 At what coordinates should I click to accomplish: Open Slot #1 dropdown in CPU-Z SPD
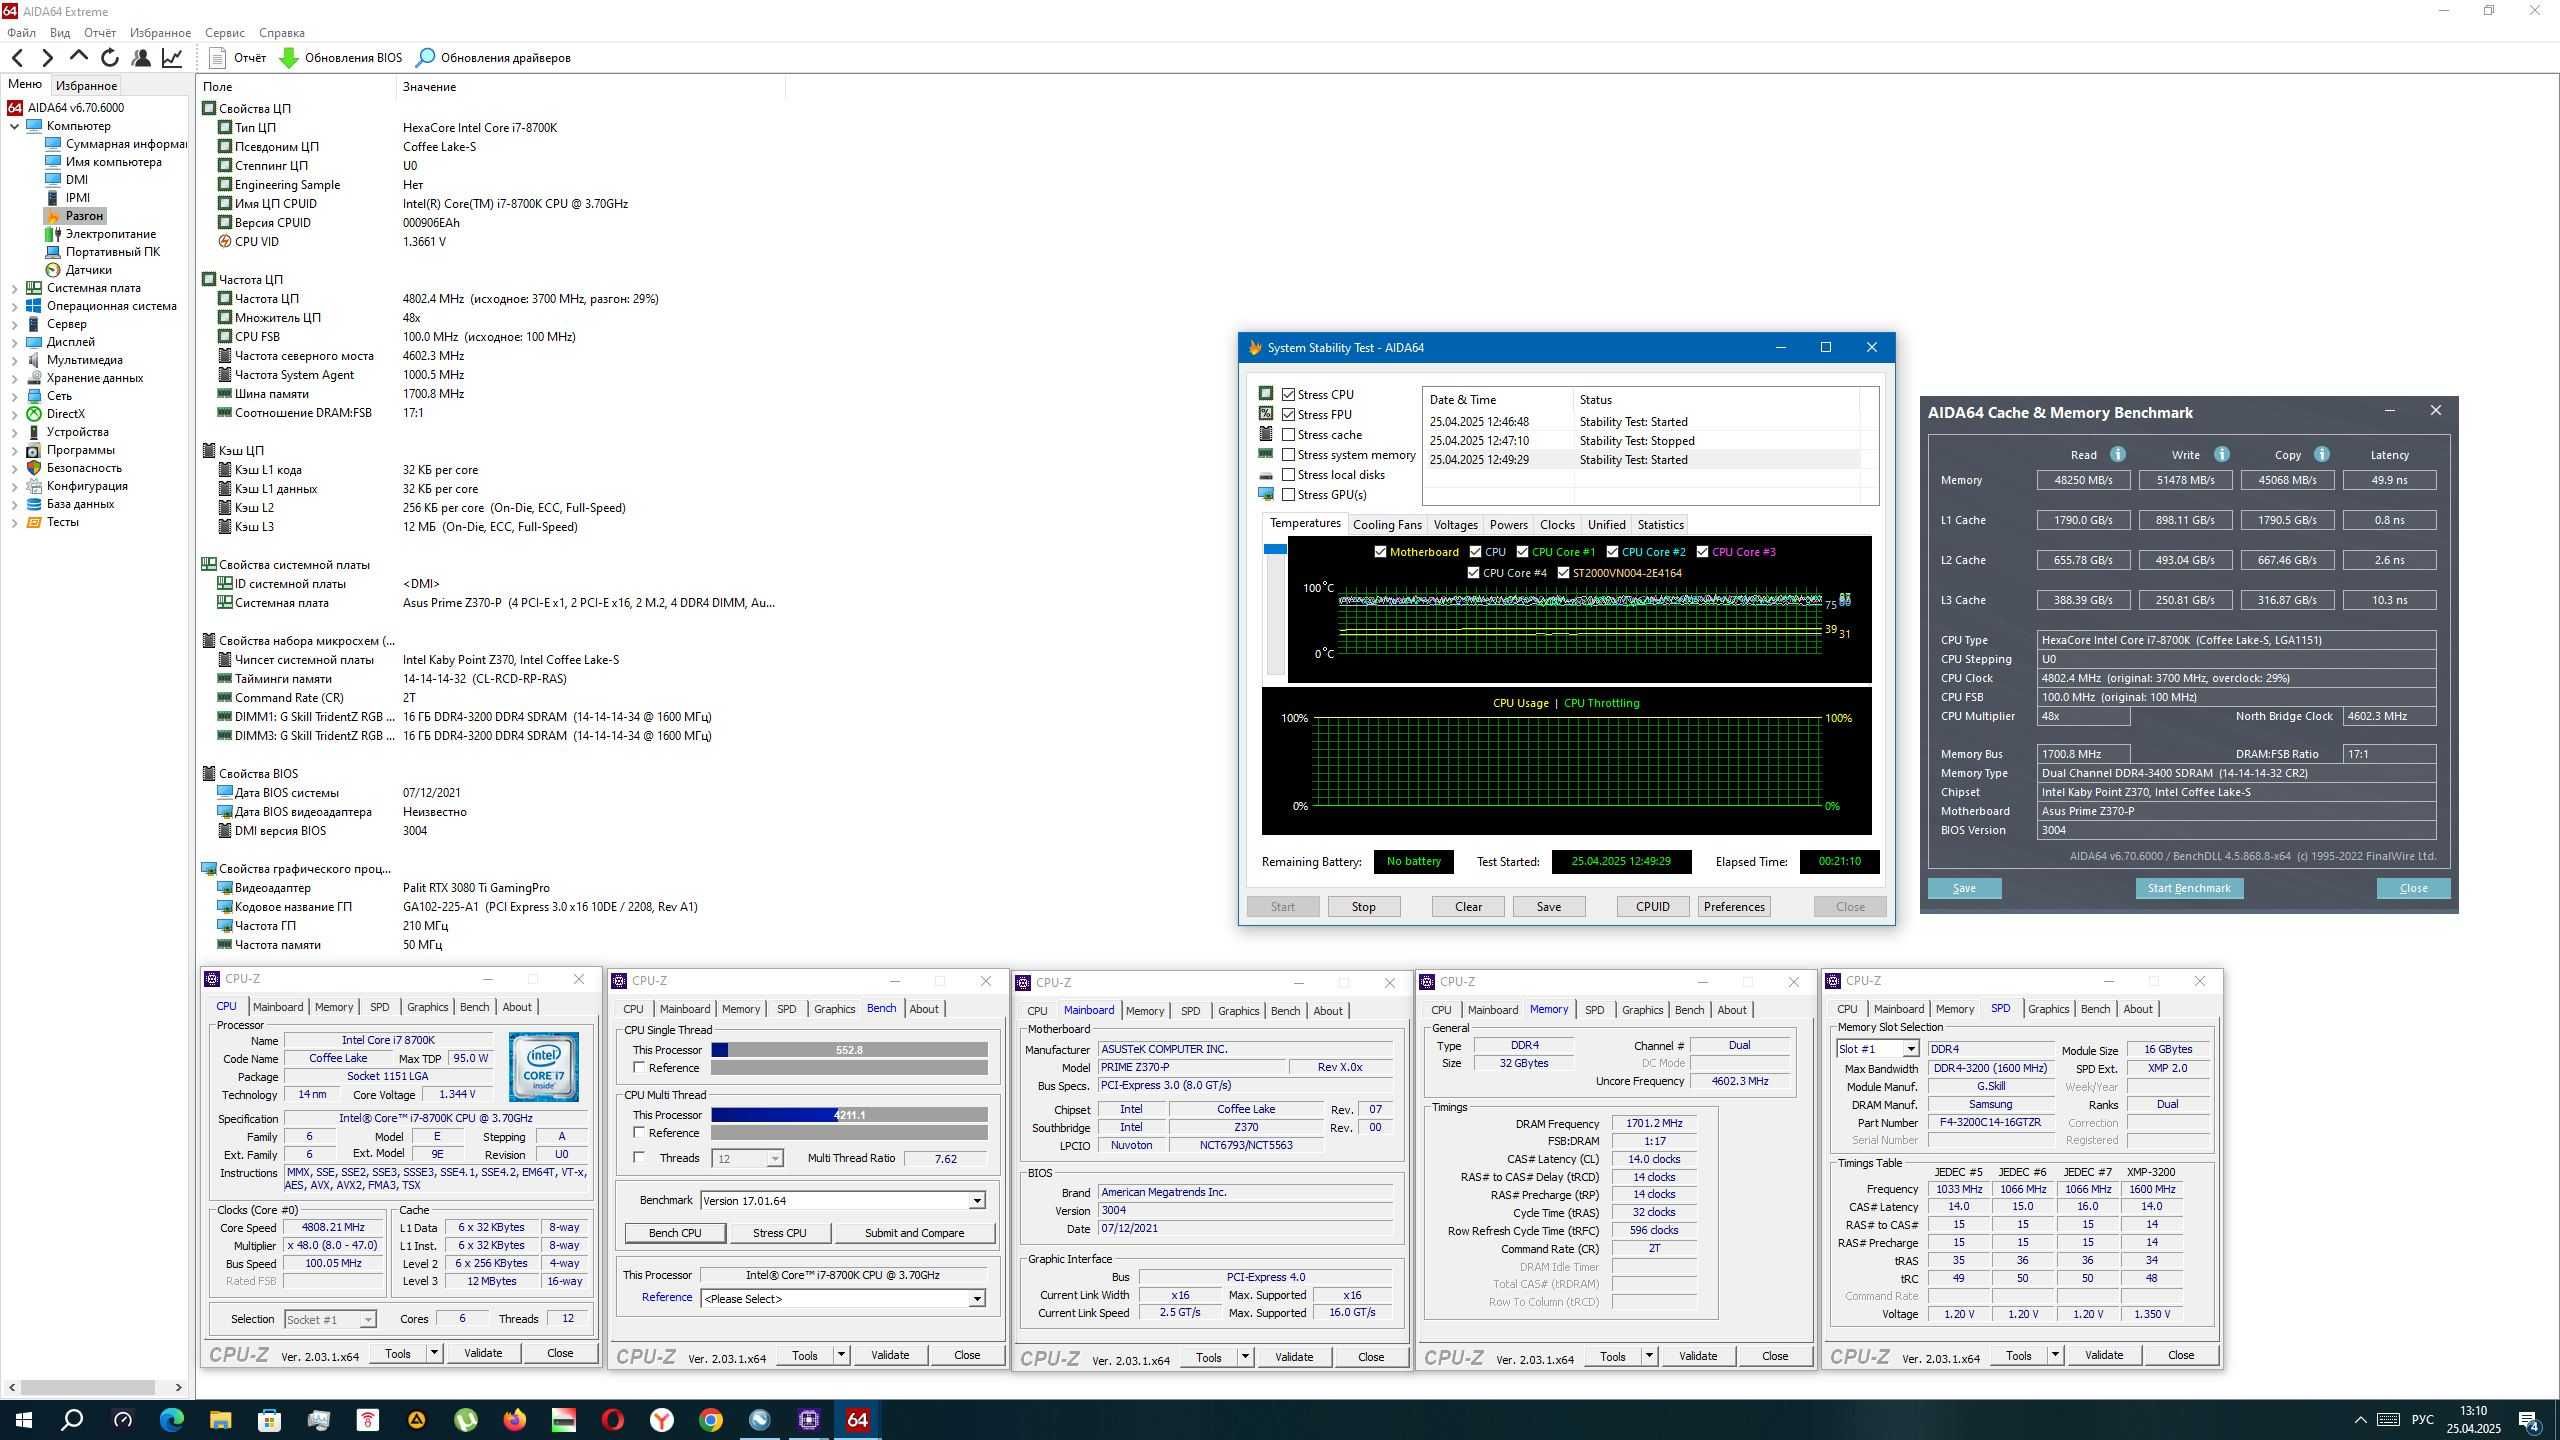pyautogui.click(x=1910, y=1049)
